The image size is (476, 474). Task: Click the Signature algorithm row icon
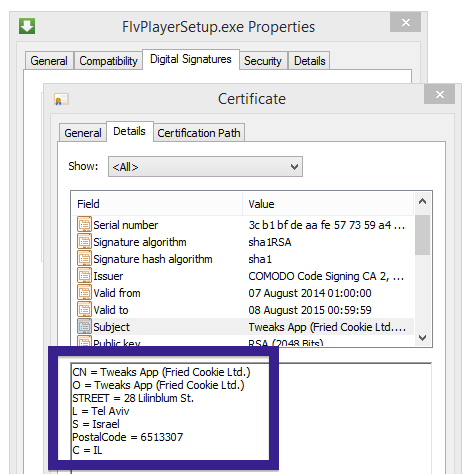[84, 241]
